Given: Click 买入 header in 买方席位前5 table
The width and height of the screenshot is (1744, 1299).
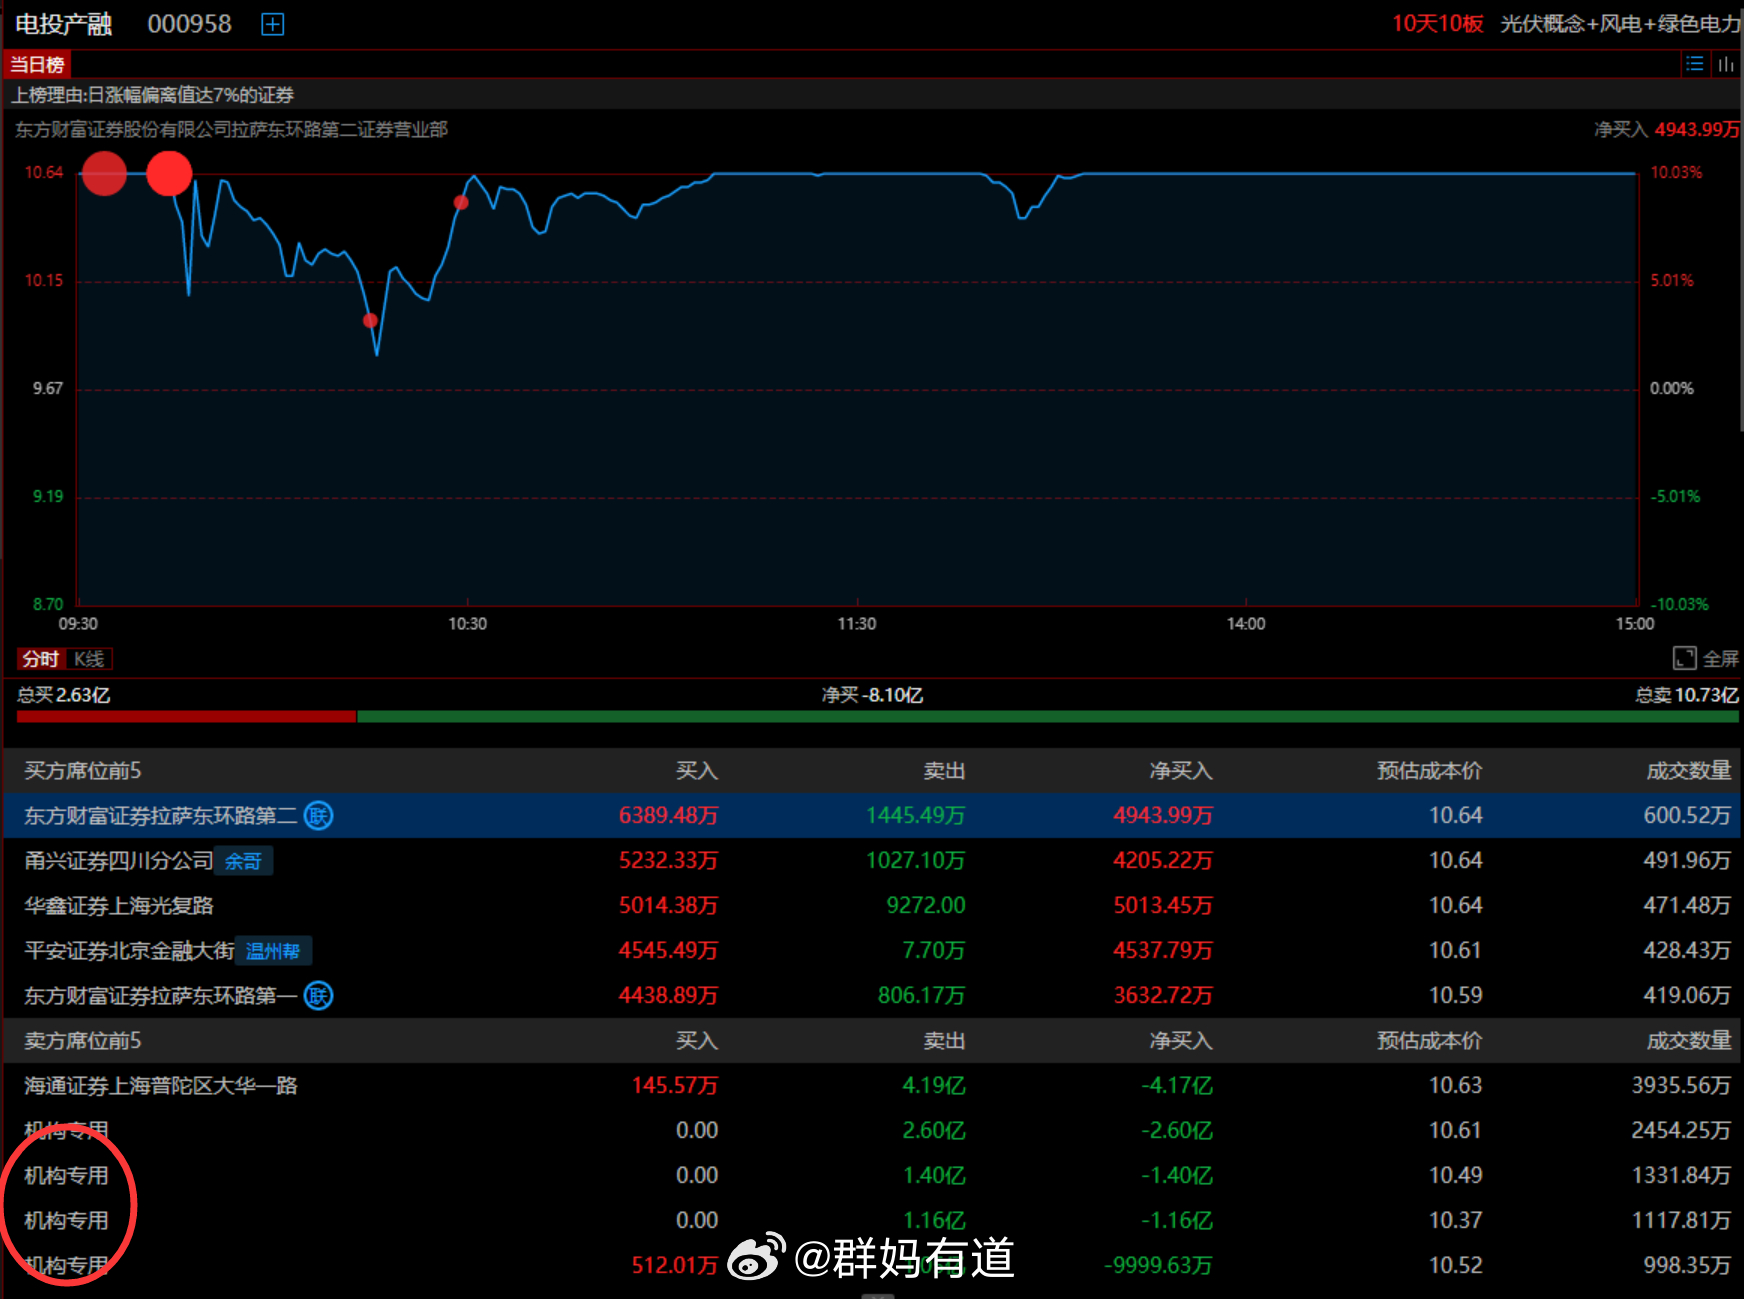Looking at the screenshot, I should (x=697, y=771).
